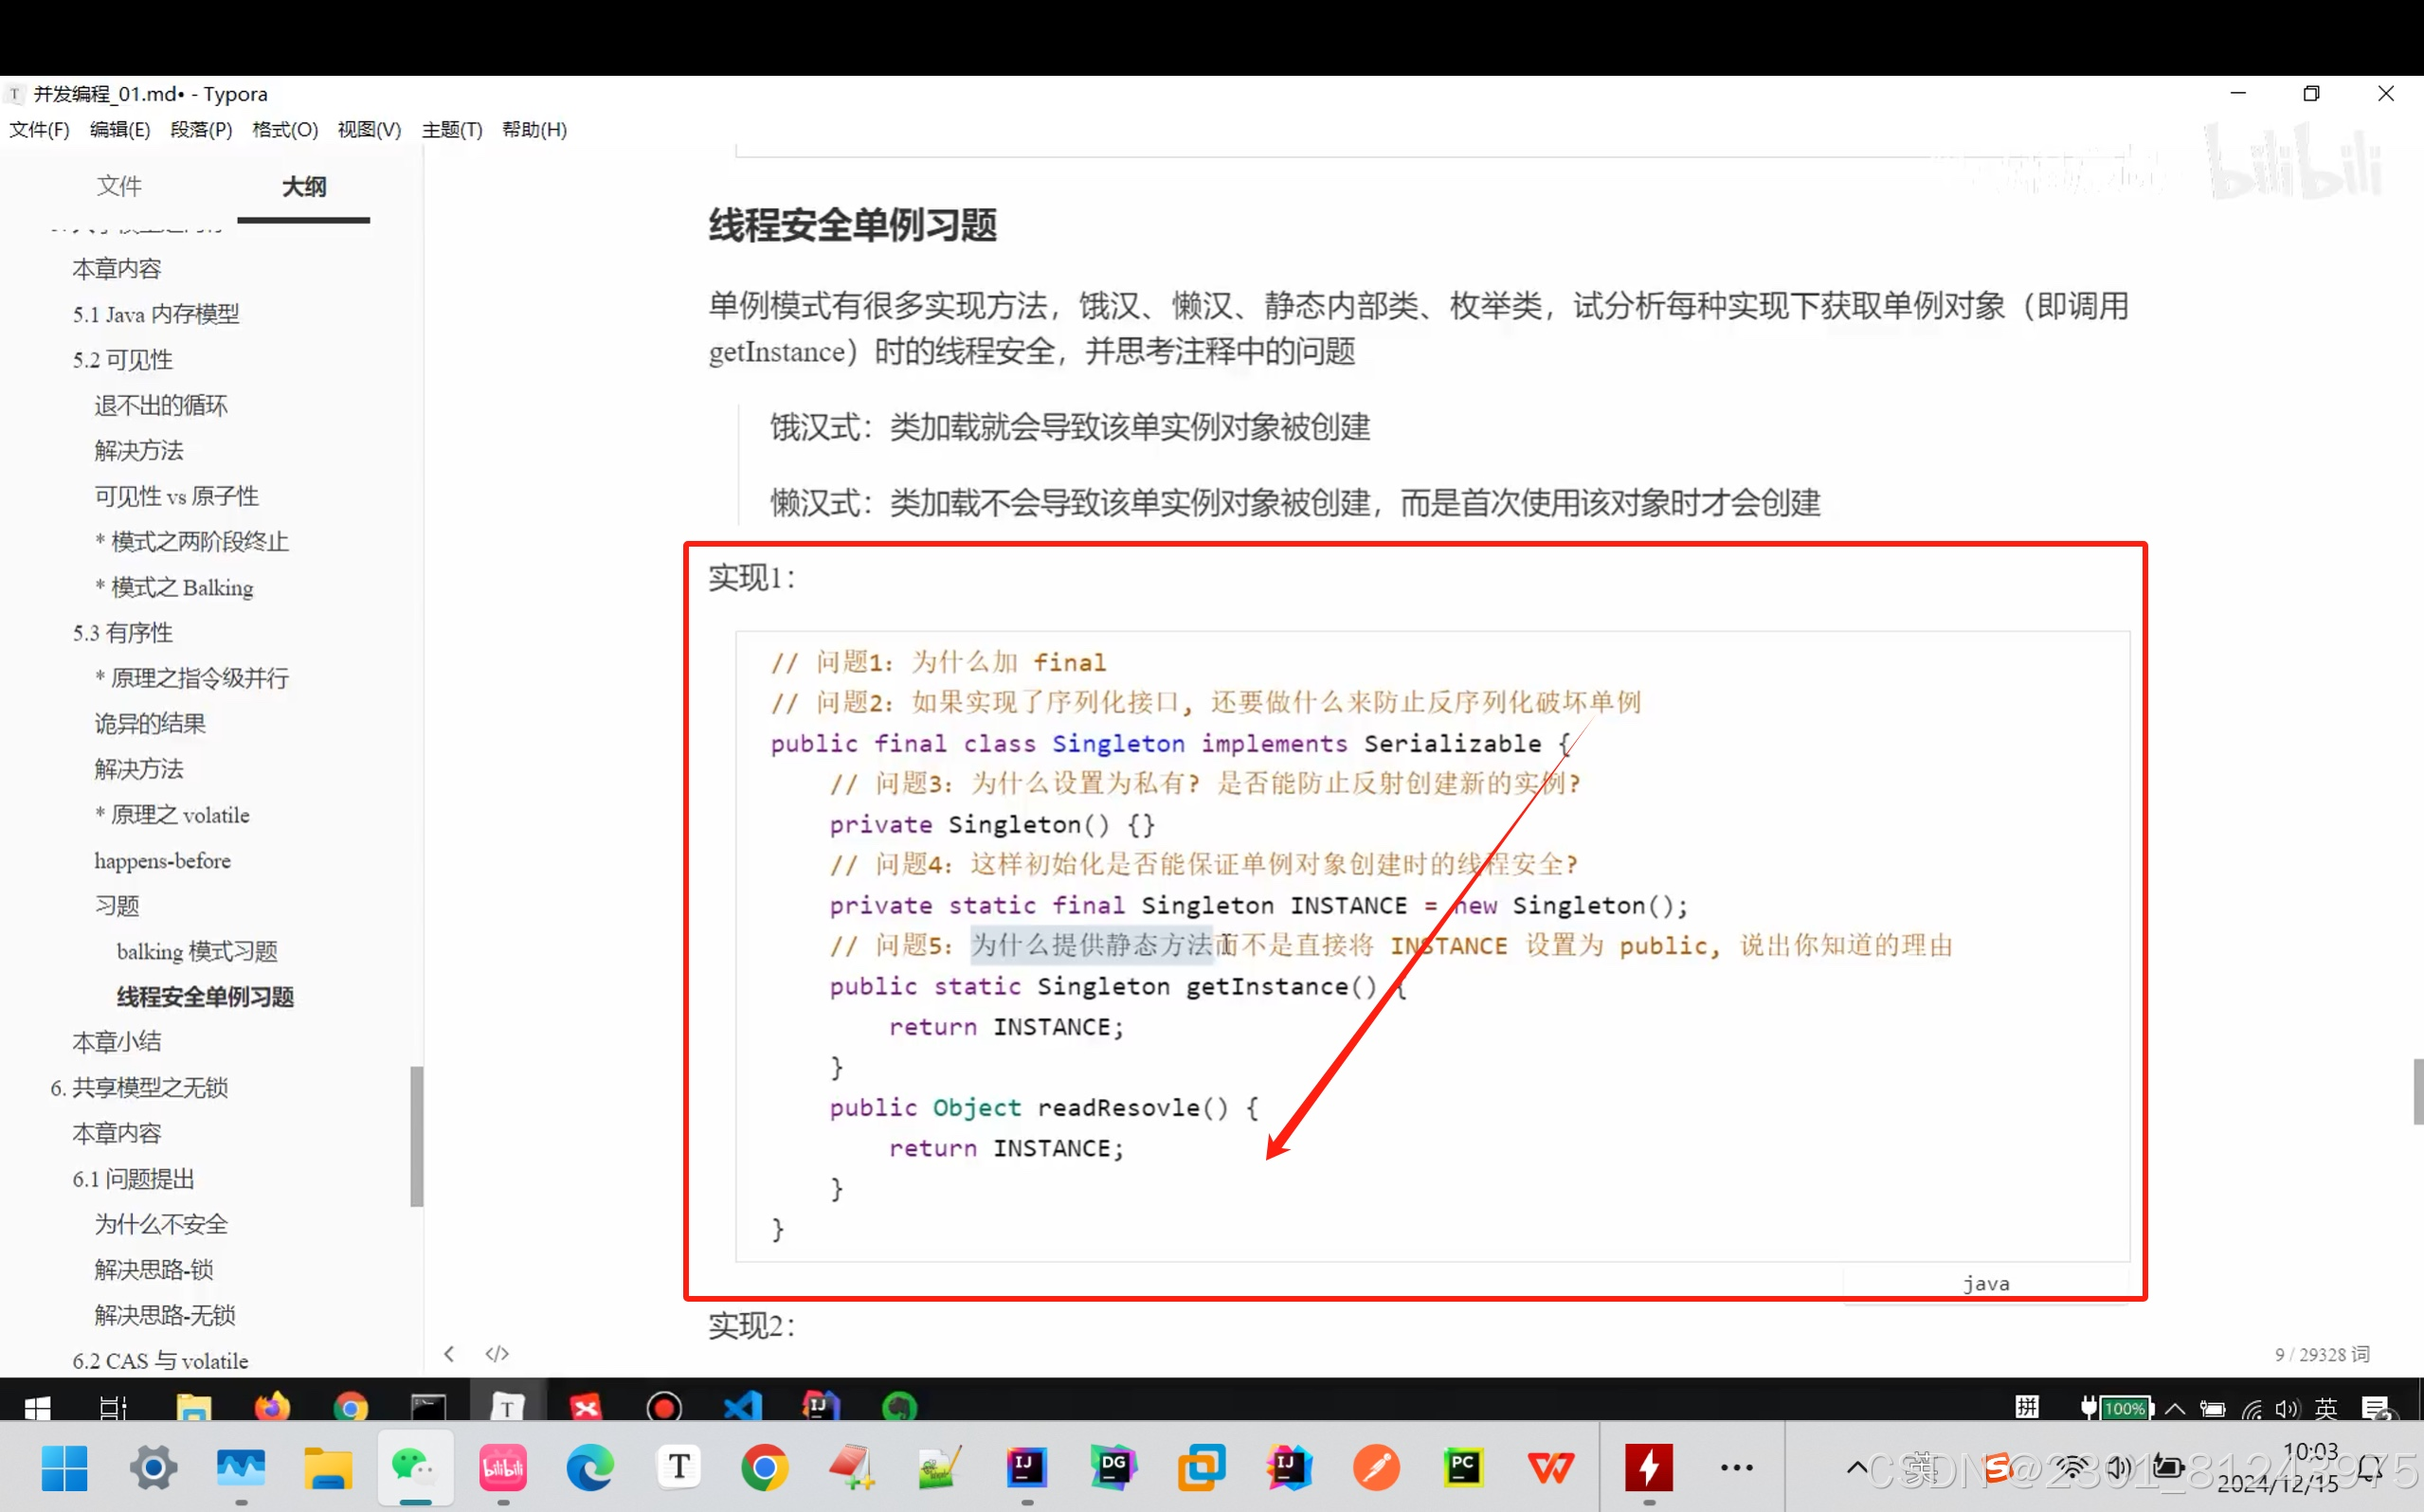Open 解决思路-锁 outline item

(x=154, y=1270)
